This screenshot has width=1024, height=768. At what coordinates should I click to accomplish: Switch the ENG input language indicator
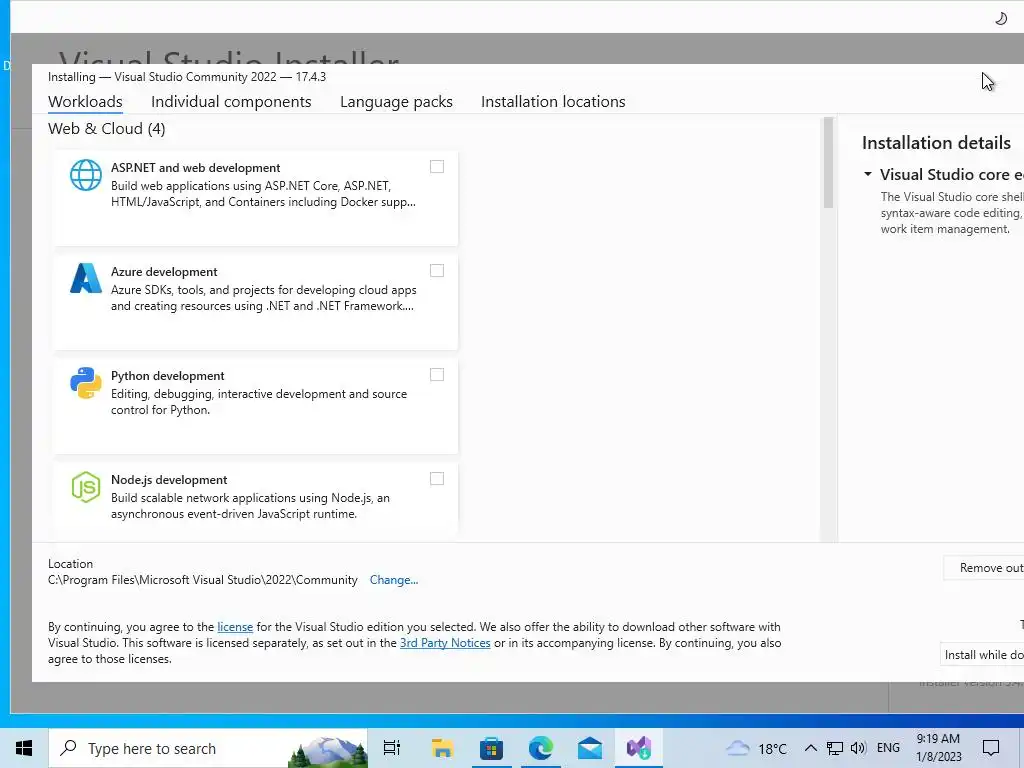tap(888, 748)
